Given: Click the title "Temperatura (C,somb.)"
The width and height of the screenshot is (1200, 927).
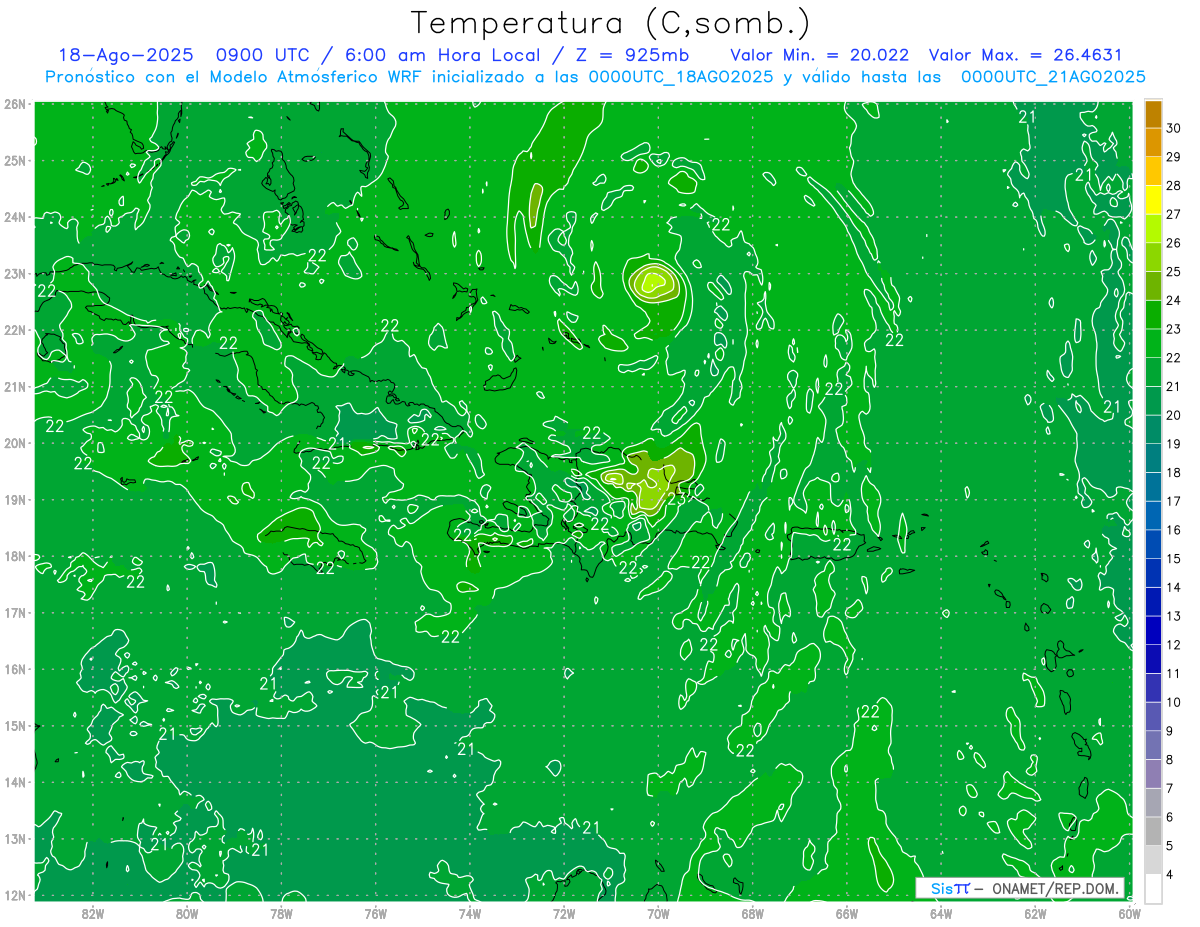Looking at the screenshot, I should coord(610,24).
